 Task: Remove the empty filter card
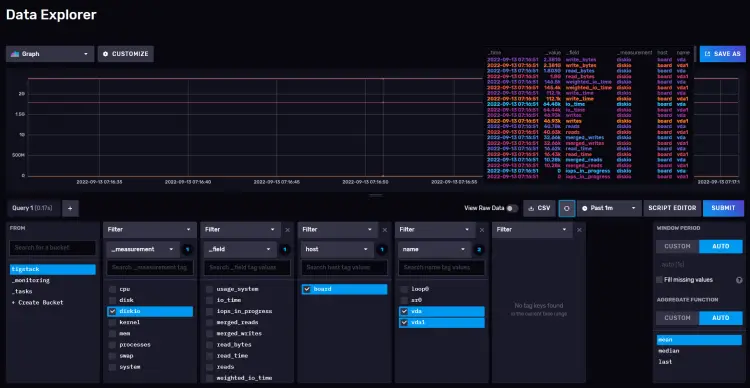[x=579, y=230]
